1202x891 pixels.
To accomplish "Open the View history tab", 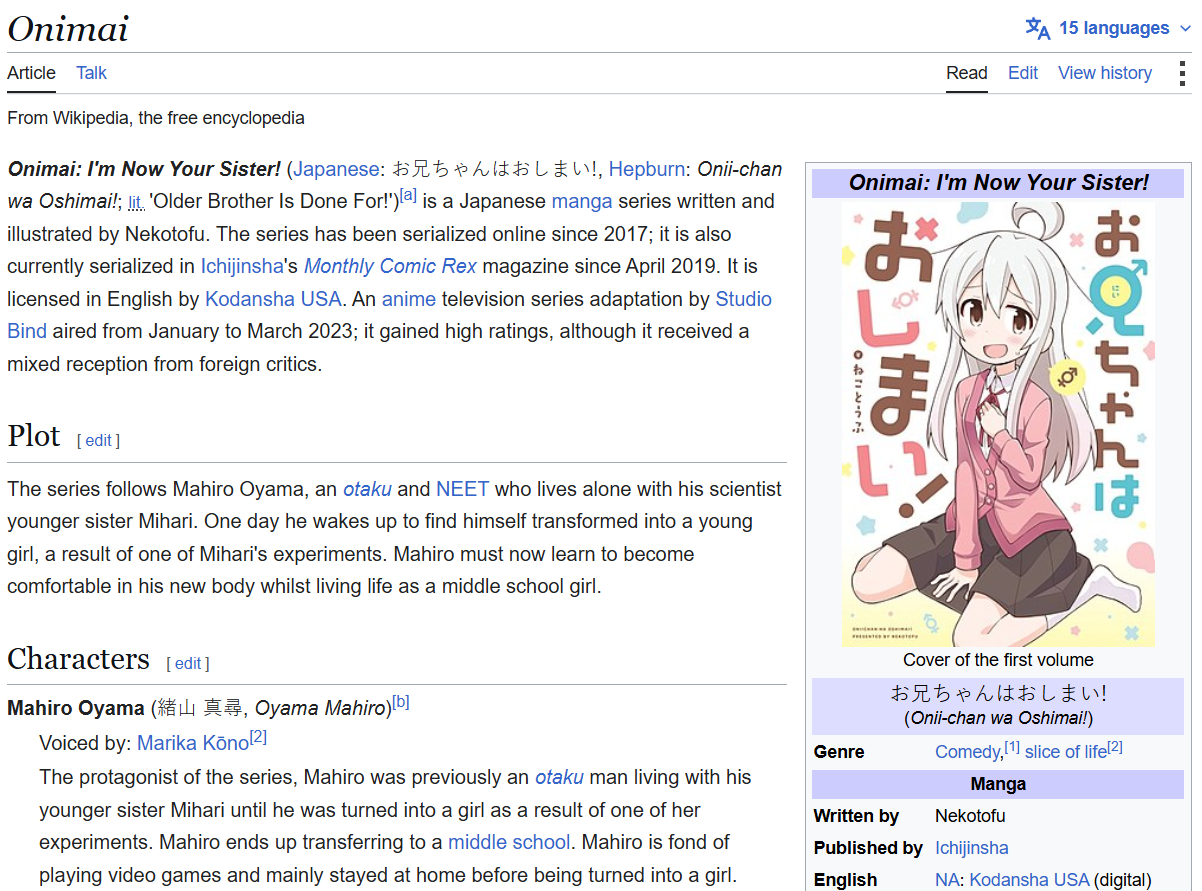I will pyautogui.click(x=1105, y=73).
